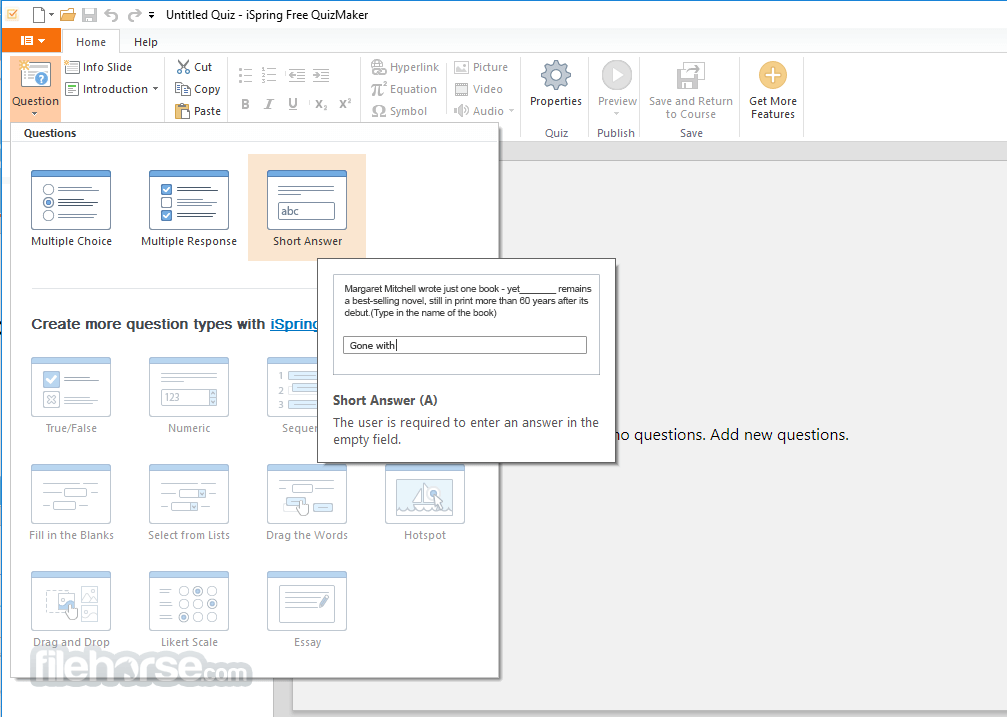This screenshot has height=717, width=1007.
Task: Insert a Video
Action: pyautogui.click(x=478, y=89)
